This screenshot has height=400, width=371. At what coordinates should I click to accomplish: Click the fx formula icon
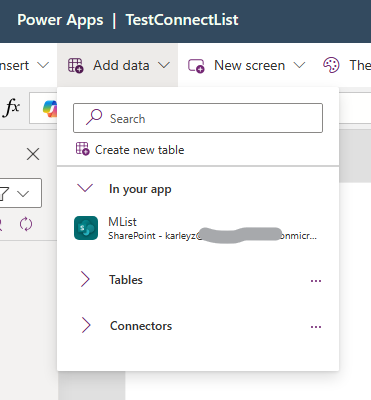point(11,108)
